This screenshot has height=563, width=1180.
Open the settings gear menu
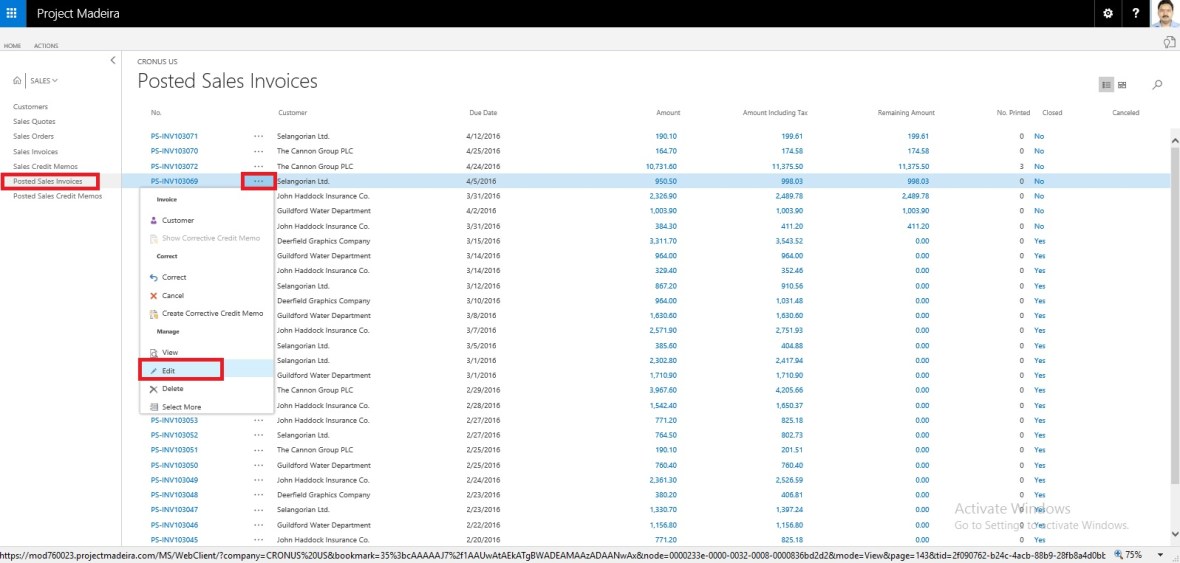pyautogui.click(x=1107, y=14)
